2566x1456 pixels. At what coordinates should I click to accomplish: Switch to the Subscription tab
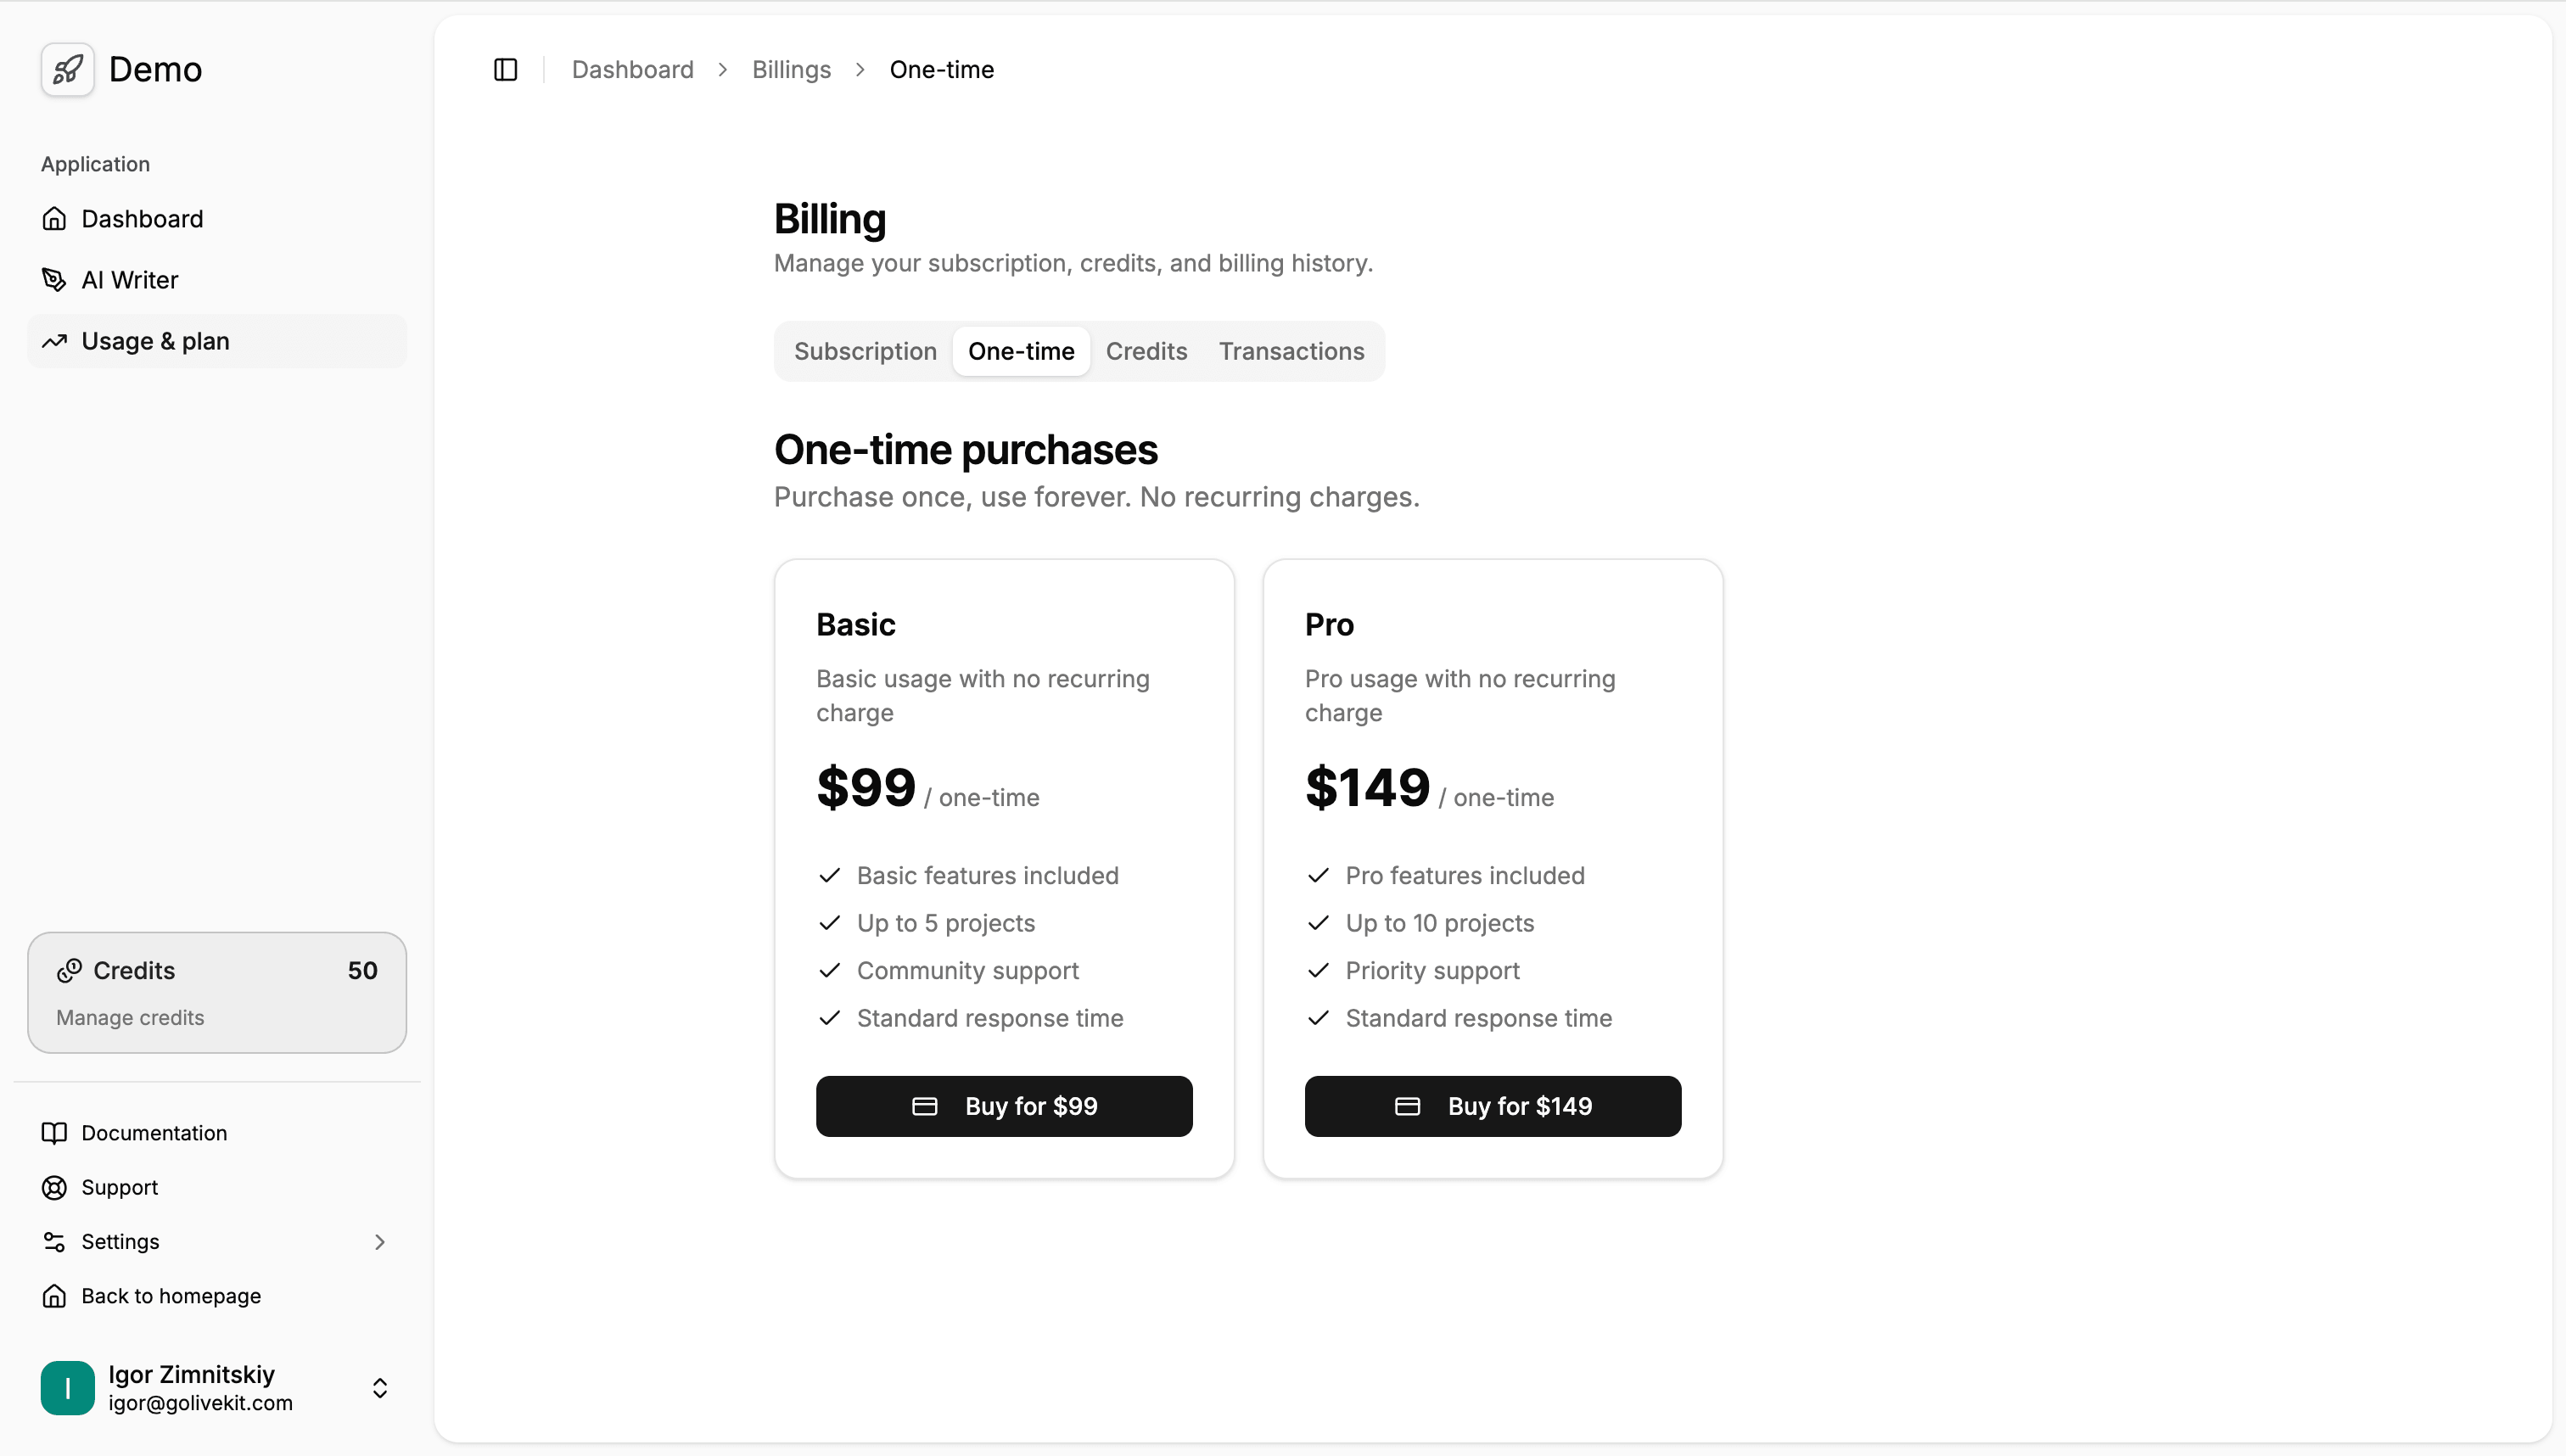(865, 351)
